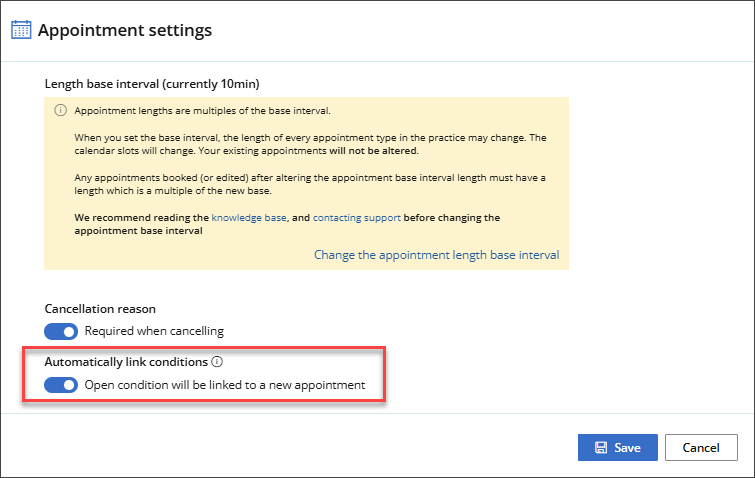Save the appointment settings

(618, 448)
